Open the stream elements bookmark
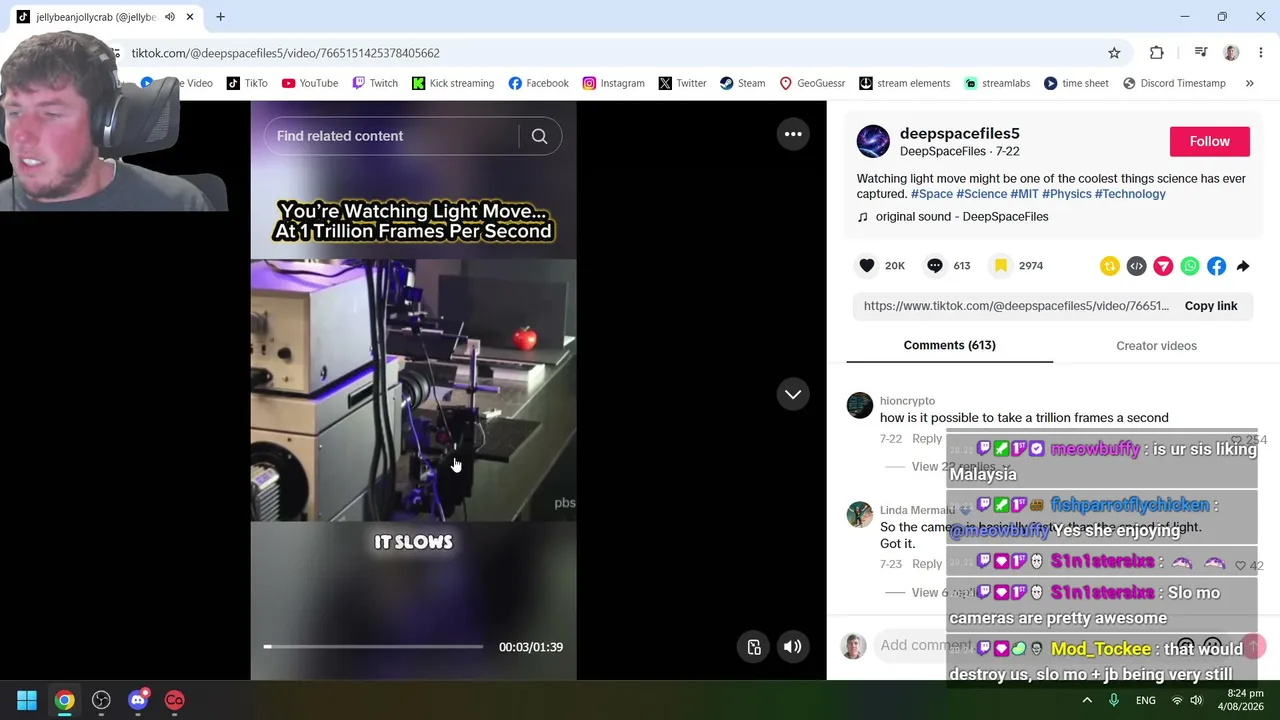This screenshot has width=1280, height=720. click(x=904, y=83)
